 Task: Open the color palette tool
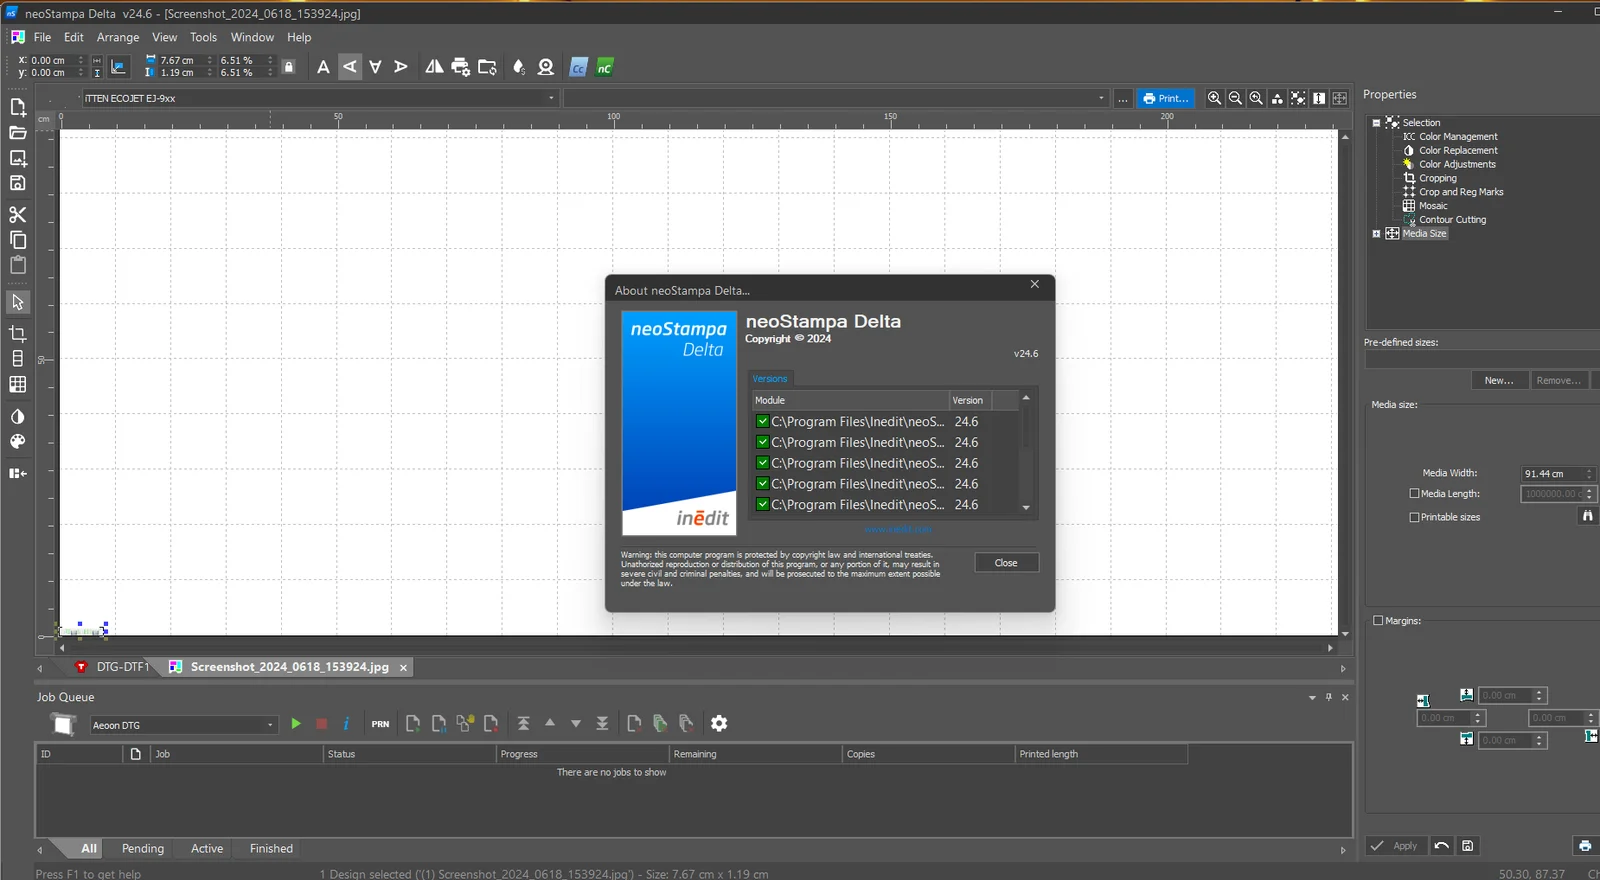(x=17, y=442)
